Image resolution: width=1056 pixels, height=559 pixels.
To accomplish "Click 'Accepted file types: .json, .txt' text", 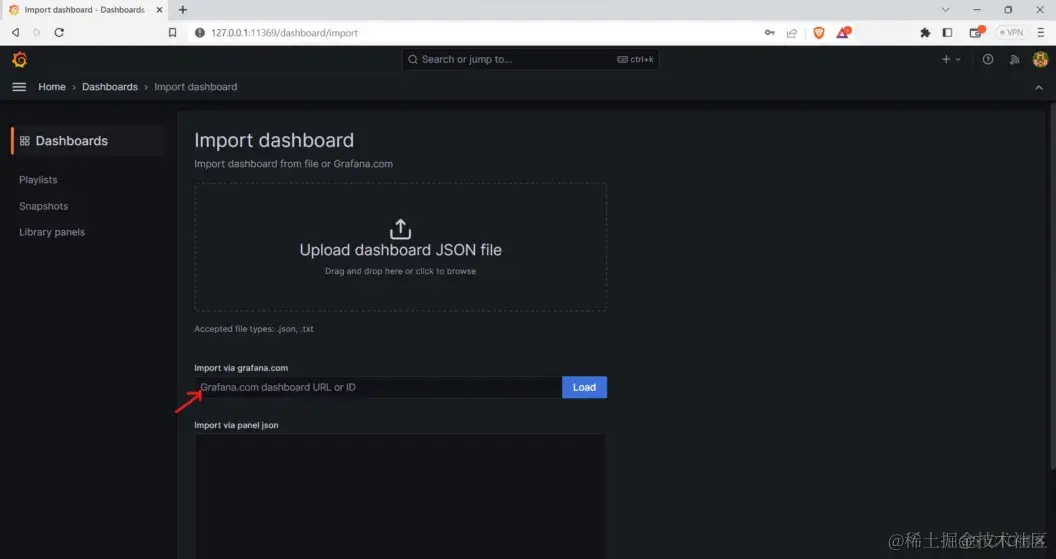I will pos(254,329).
